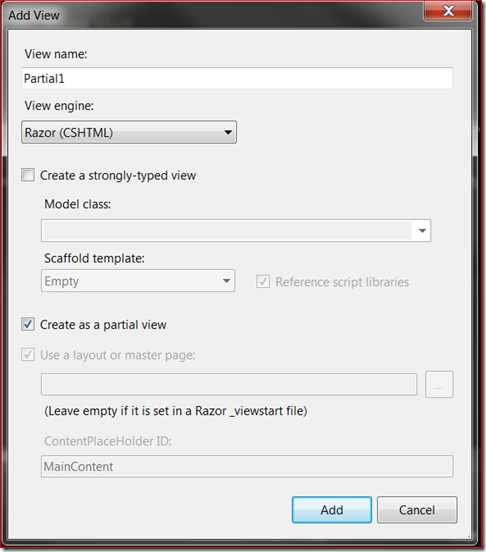The image size is (486, 552).
Task: Open the View engine Razor dropdown
Action: 129,132
